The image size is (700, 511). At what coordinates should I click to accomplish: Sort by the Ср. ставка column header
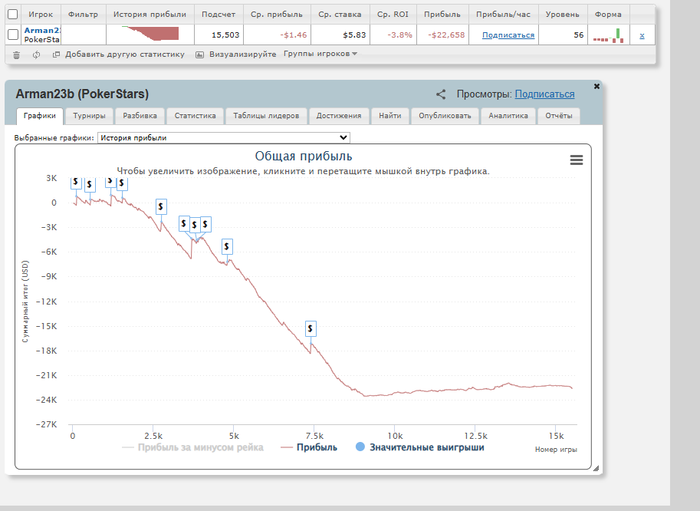tap(340, 14)
